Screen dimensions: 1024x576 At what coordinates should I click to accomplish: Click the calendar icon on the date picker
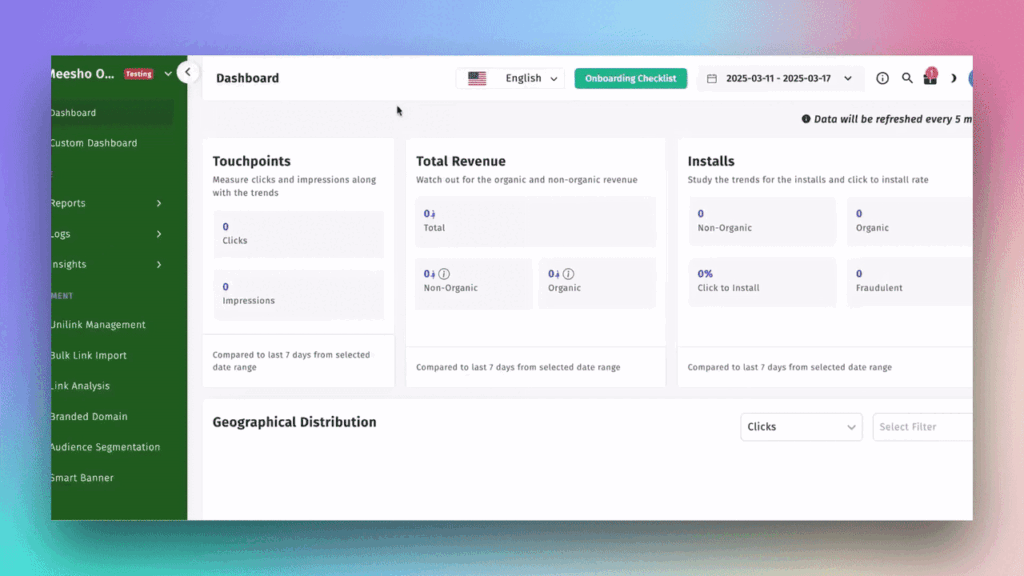(x=711, y=78)
